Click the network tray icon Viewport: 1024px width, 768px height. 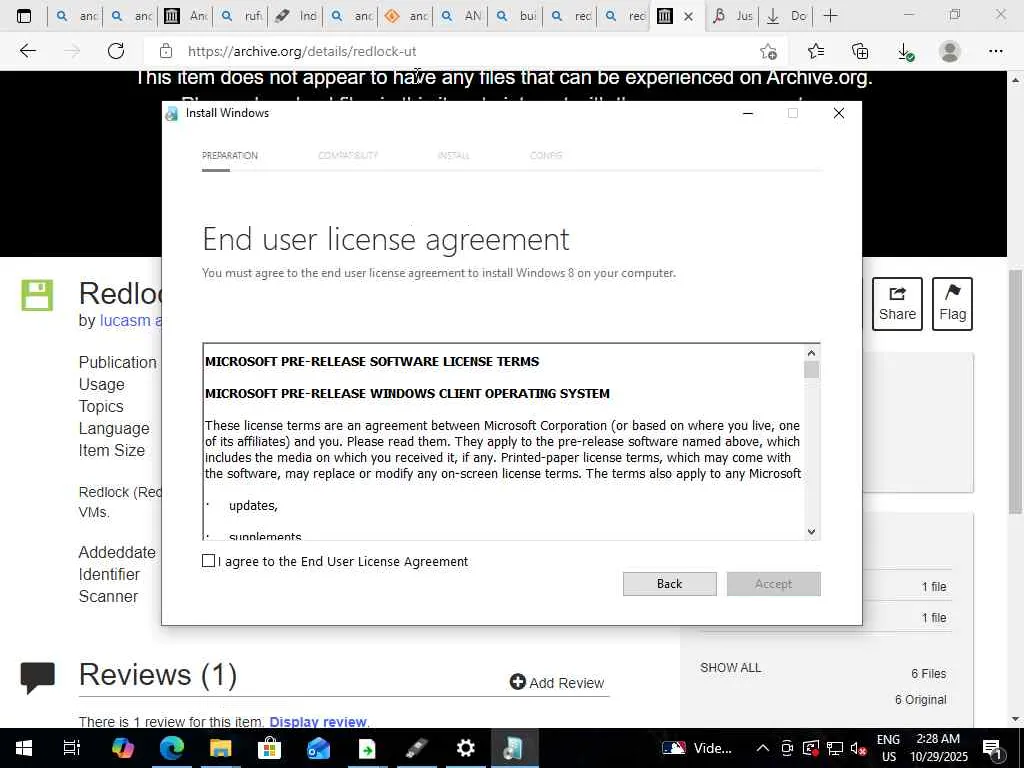coord(835,748)
